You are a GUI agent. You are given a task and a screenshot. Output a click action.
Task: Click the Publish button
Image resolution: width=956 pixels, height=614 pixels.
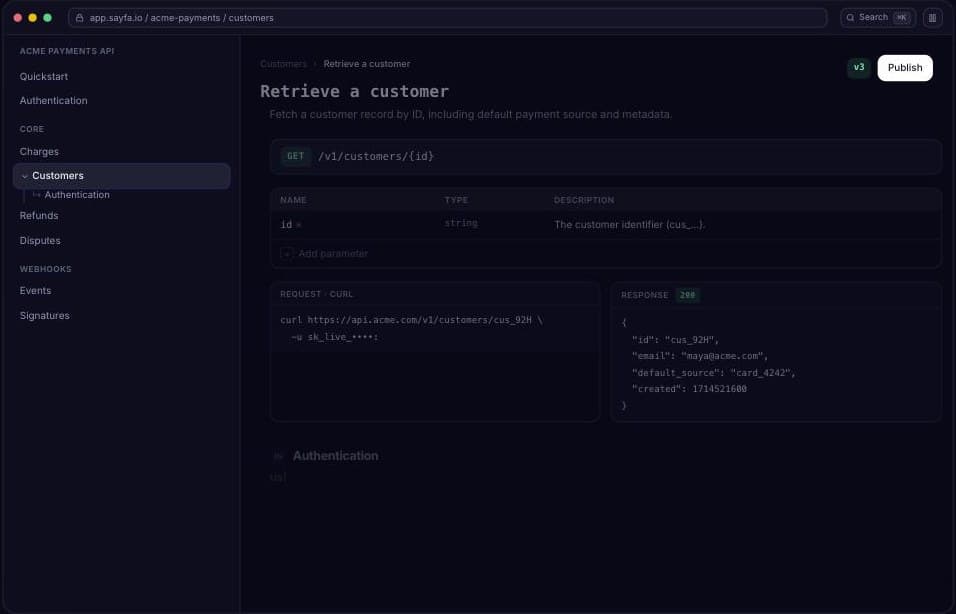pyautogui.click(x=905, y=68)
